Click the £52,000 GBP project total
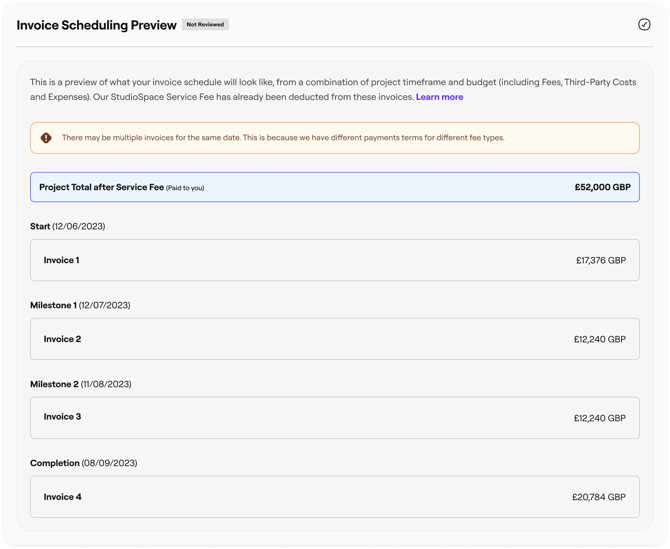 point(602,187)
